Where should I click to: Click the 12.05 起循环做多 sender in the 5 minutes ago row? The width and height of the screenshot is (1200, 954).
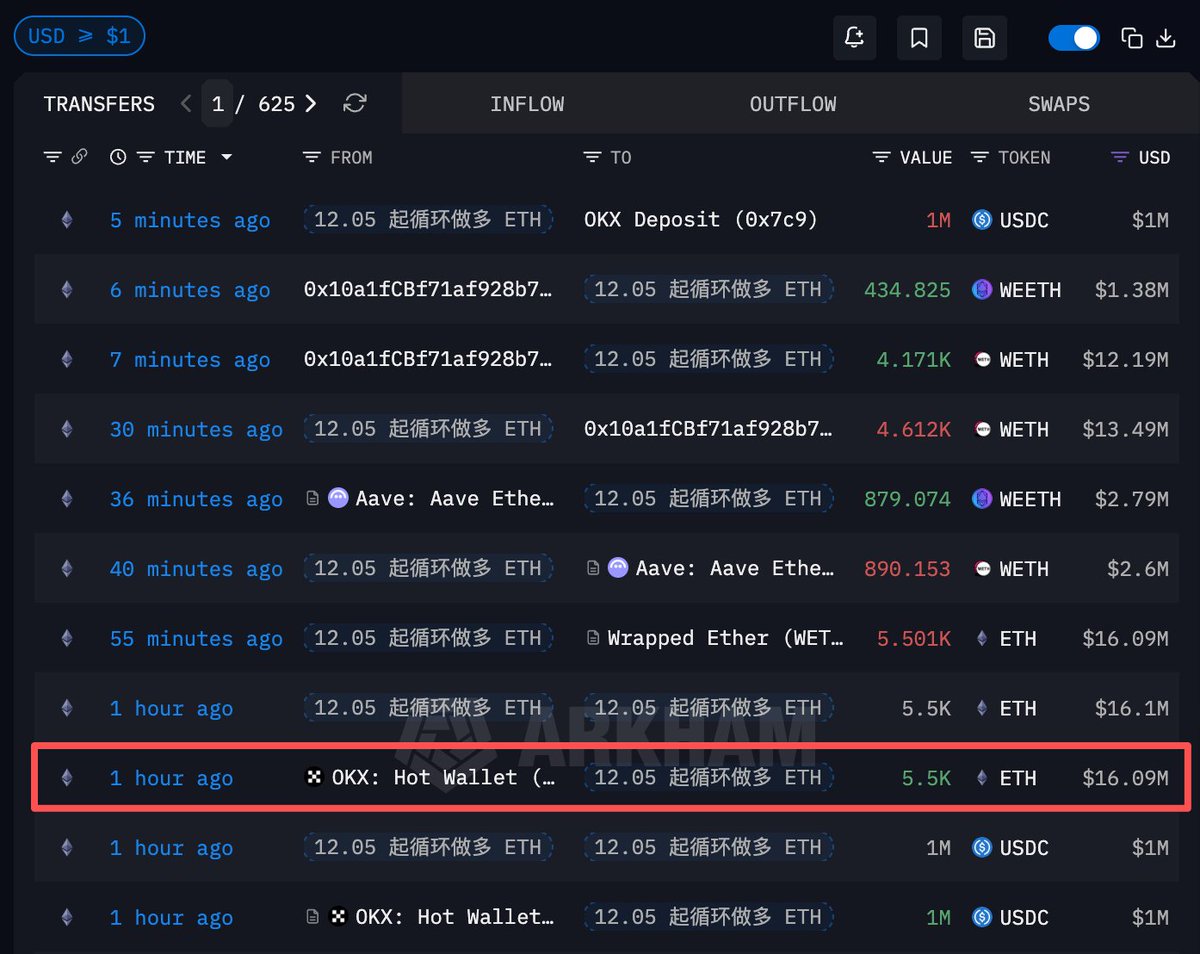click(x=428, y=219)
